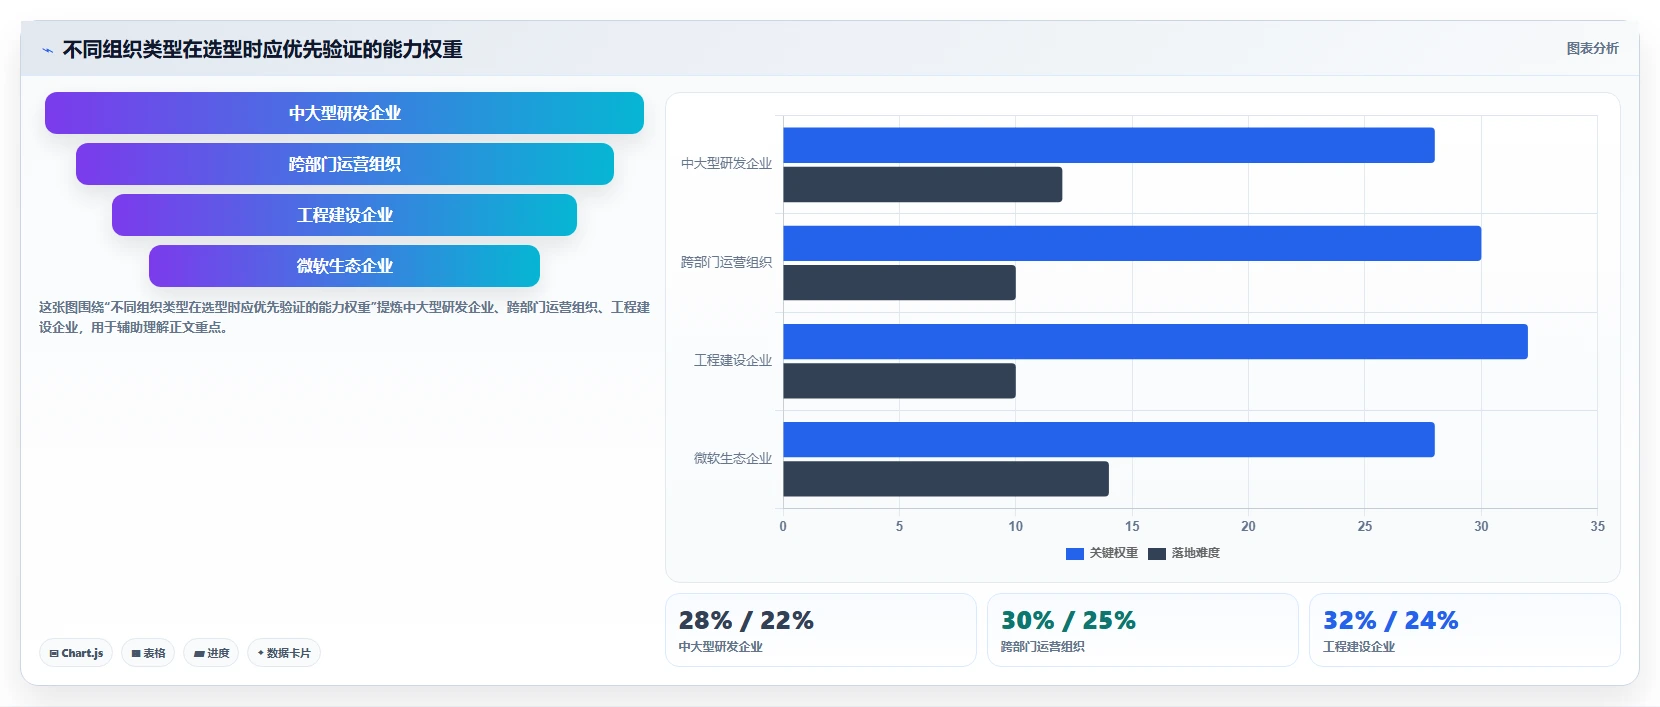The image size is (1660, 707).
Task: Click the small icon before the chart title
Action: [x=47, y=50]
